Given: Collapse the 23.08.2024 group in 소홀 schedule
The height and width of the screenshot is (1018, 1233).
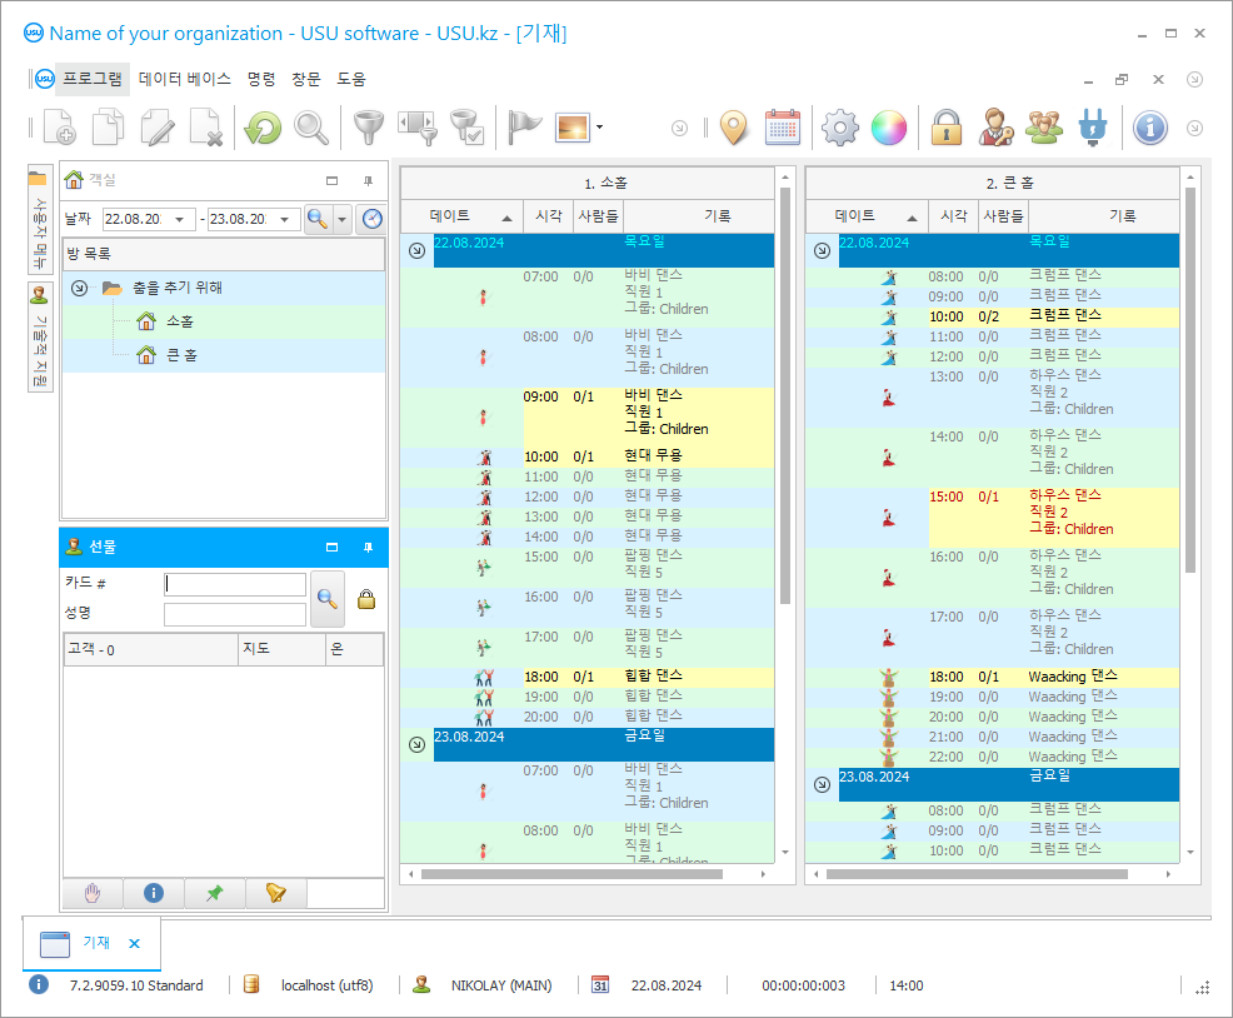Looking at the screenshot, I should 417,744.
